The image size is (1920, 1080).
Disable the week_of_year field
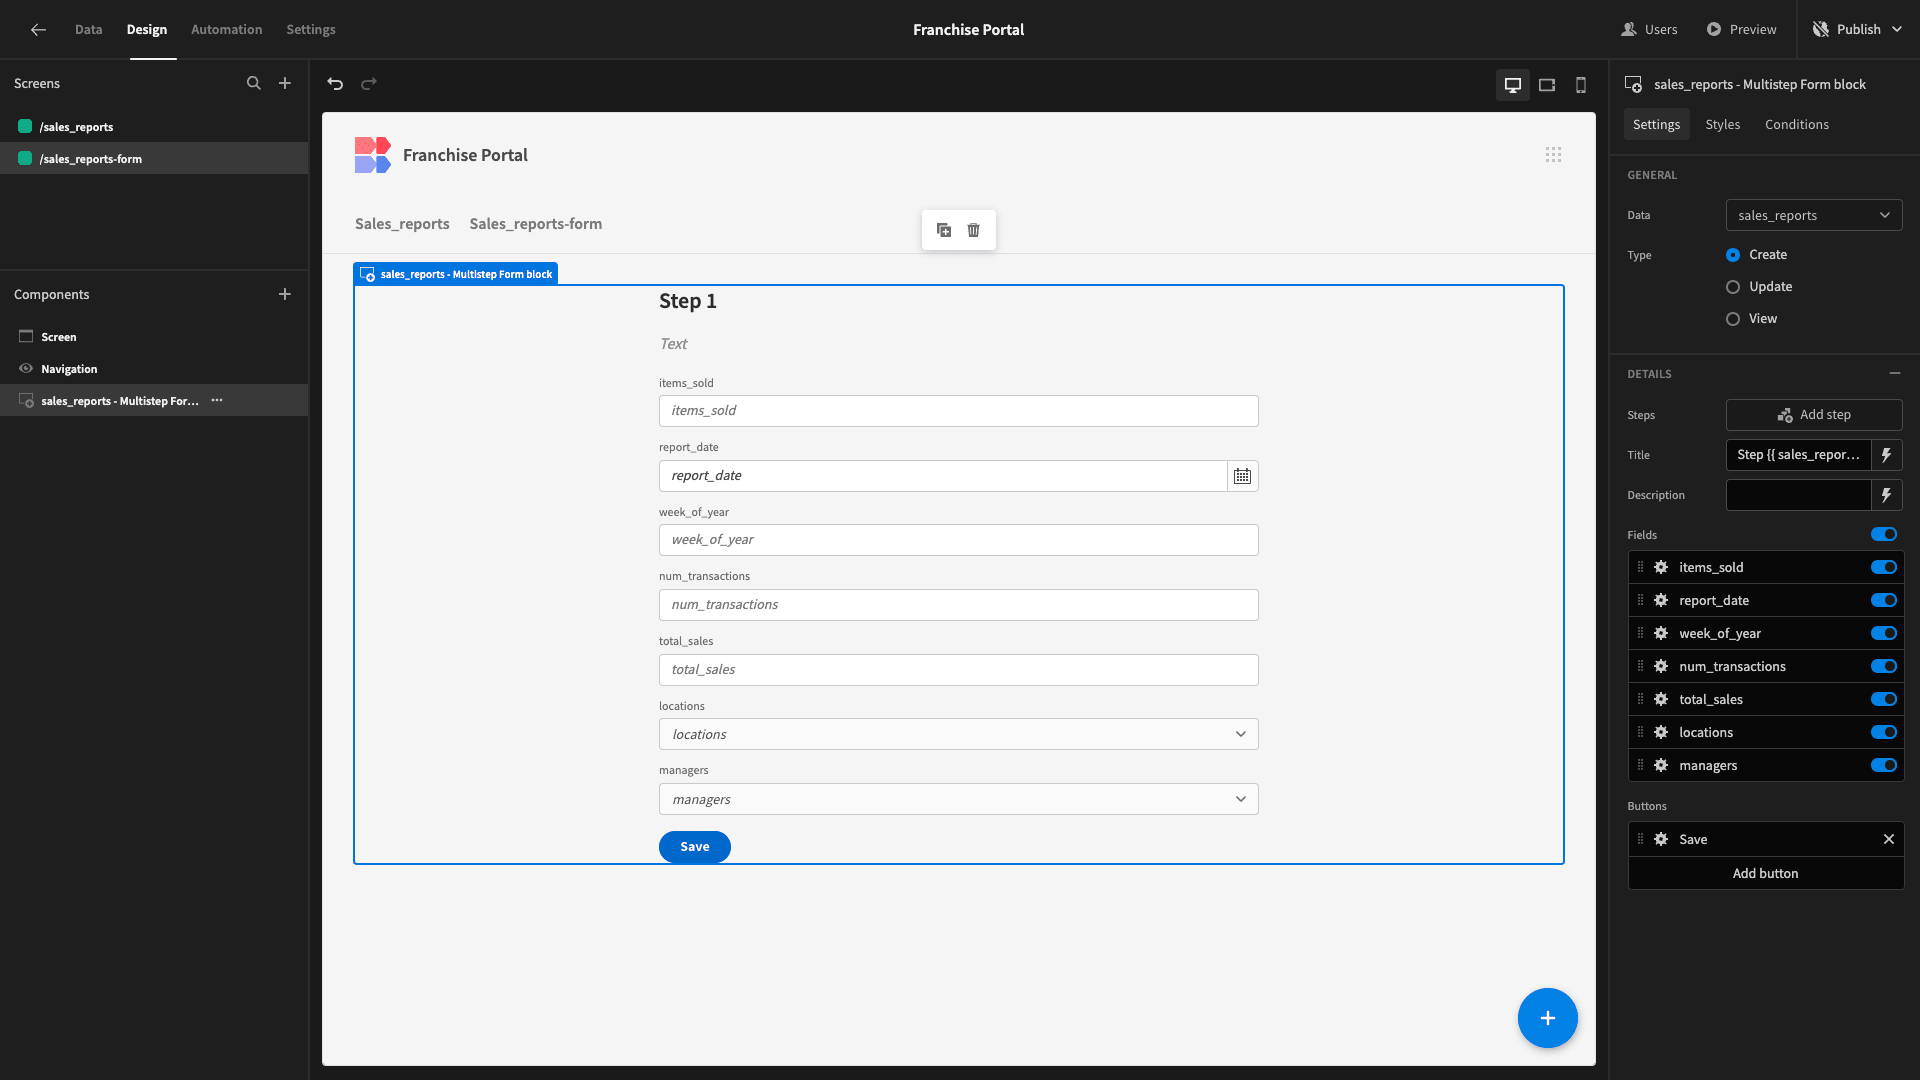(x=1884, y=634)
